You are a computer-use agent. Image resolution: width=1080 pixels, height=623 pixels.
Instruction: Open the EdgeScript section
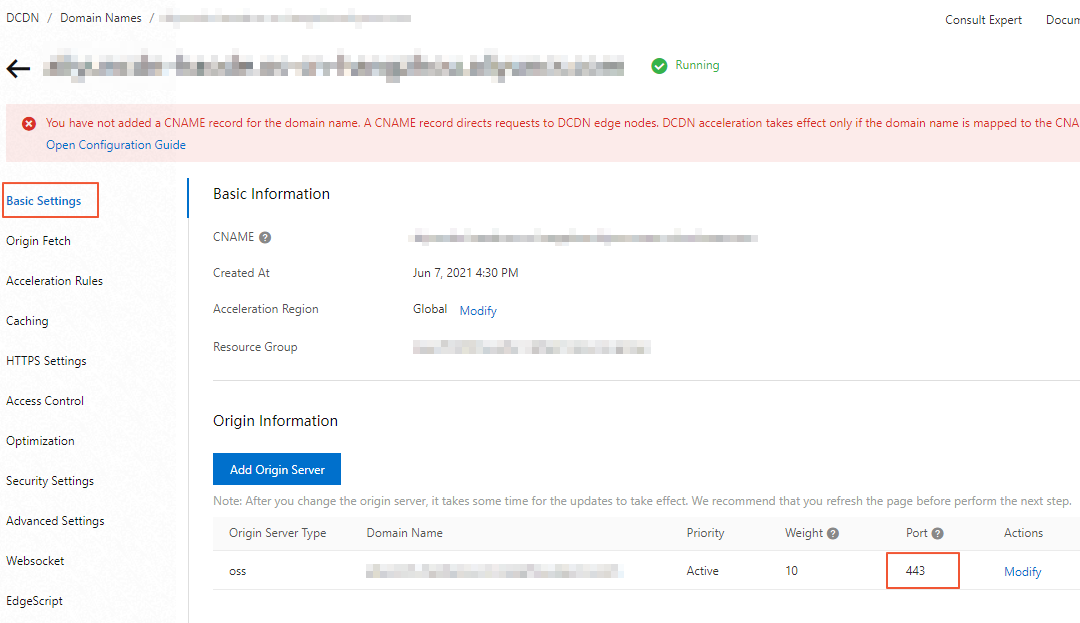click(35, 600)
